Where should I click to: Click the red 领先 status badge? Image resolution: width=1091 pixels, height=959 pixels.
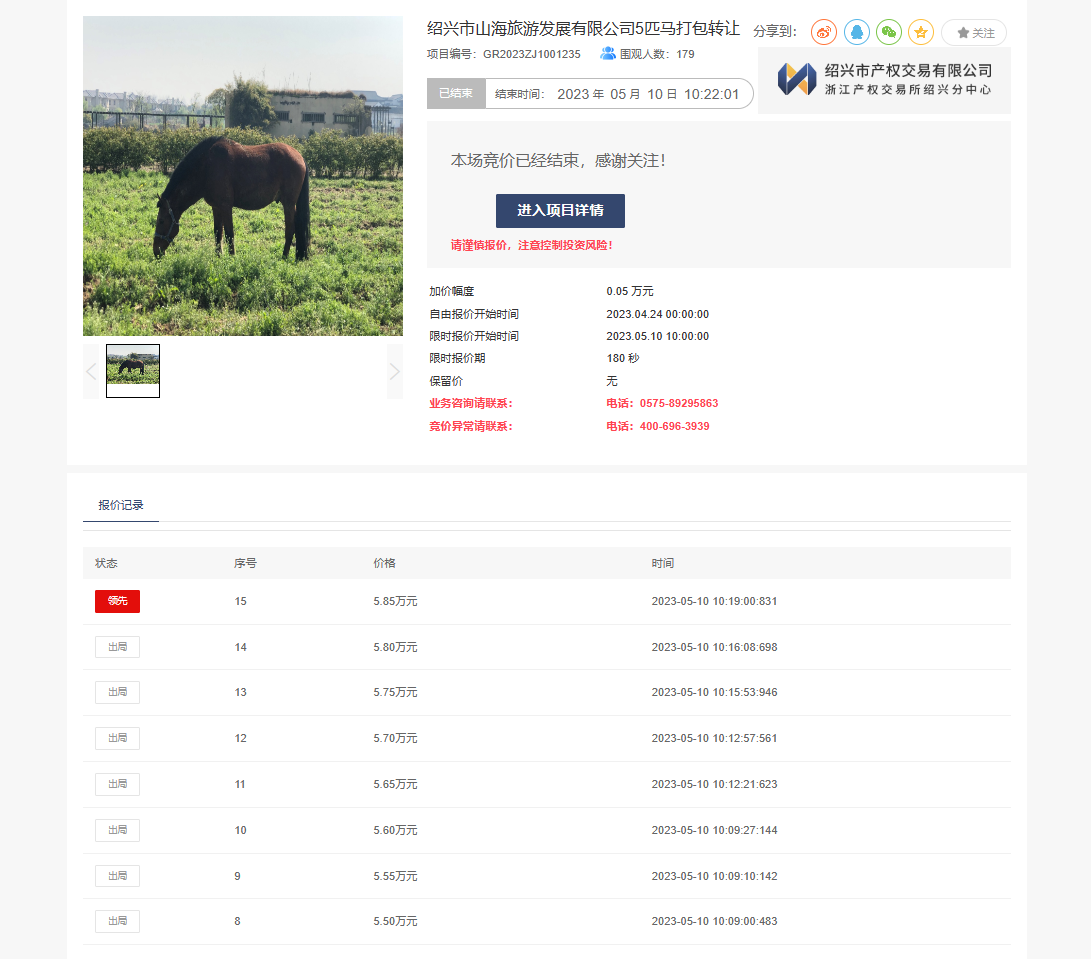pos(118,601)
